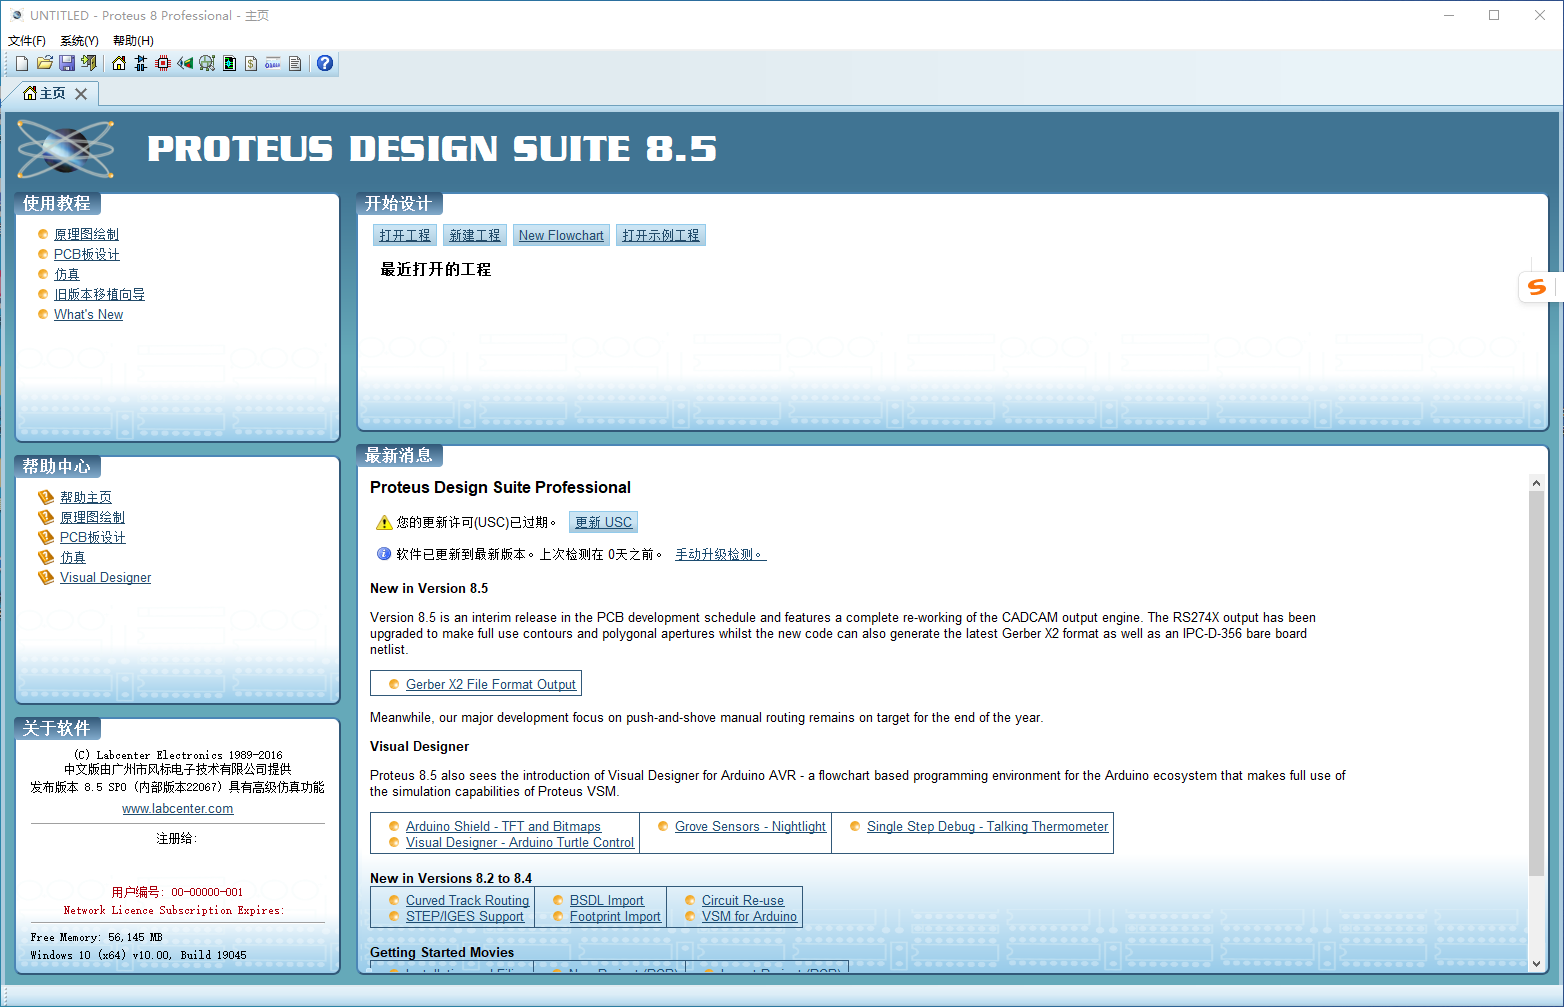Screen dimensions: 1564x1007
Task: Save the project with the floppy disk icon
Action: pyautogui.click(x=67, y=63)
